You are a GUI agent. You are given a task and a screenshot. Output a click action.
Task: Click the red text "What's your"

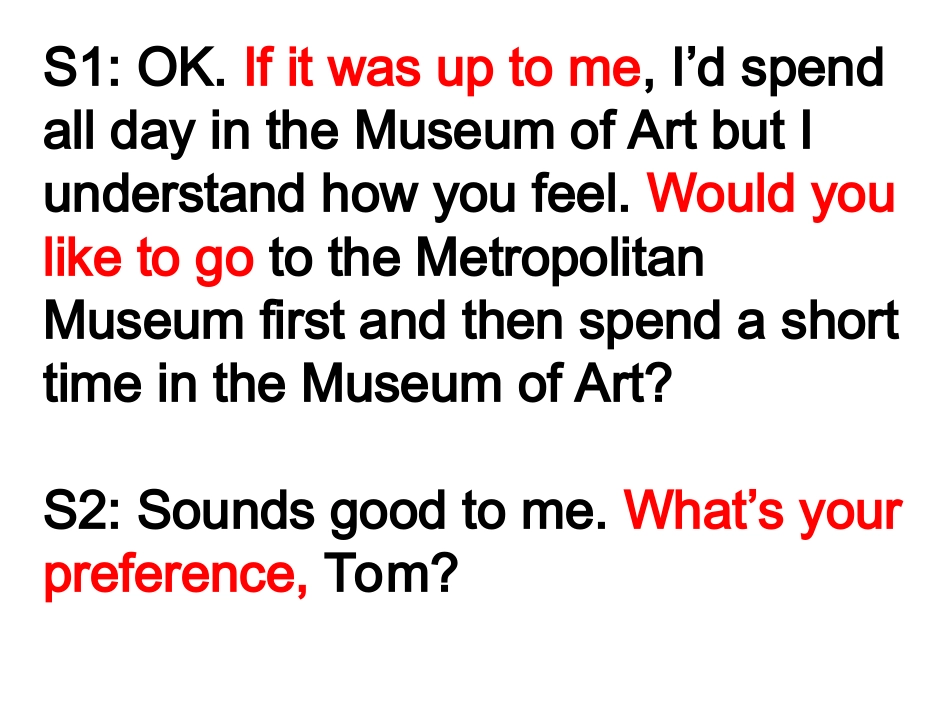tap(763, 513)
